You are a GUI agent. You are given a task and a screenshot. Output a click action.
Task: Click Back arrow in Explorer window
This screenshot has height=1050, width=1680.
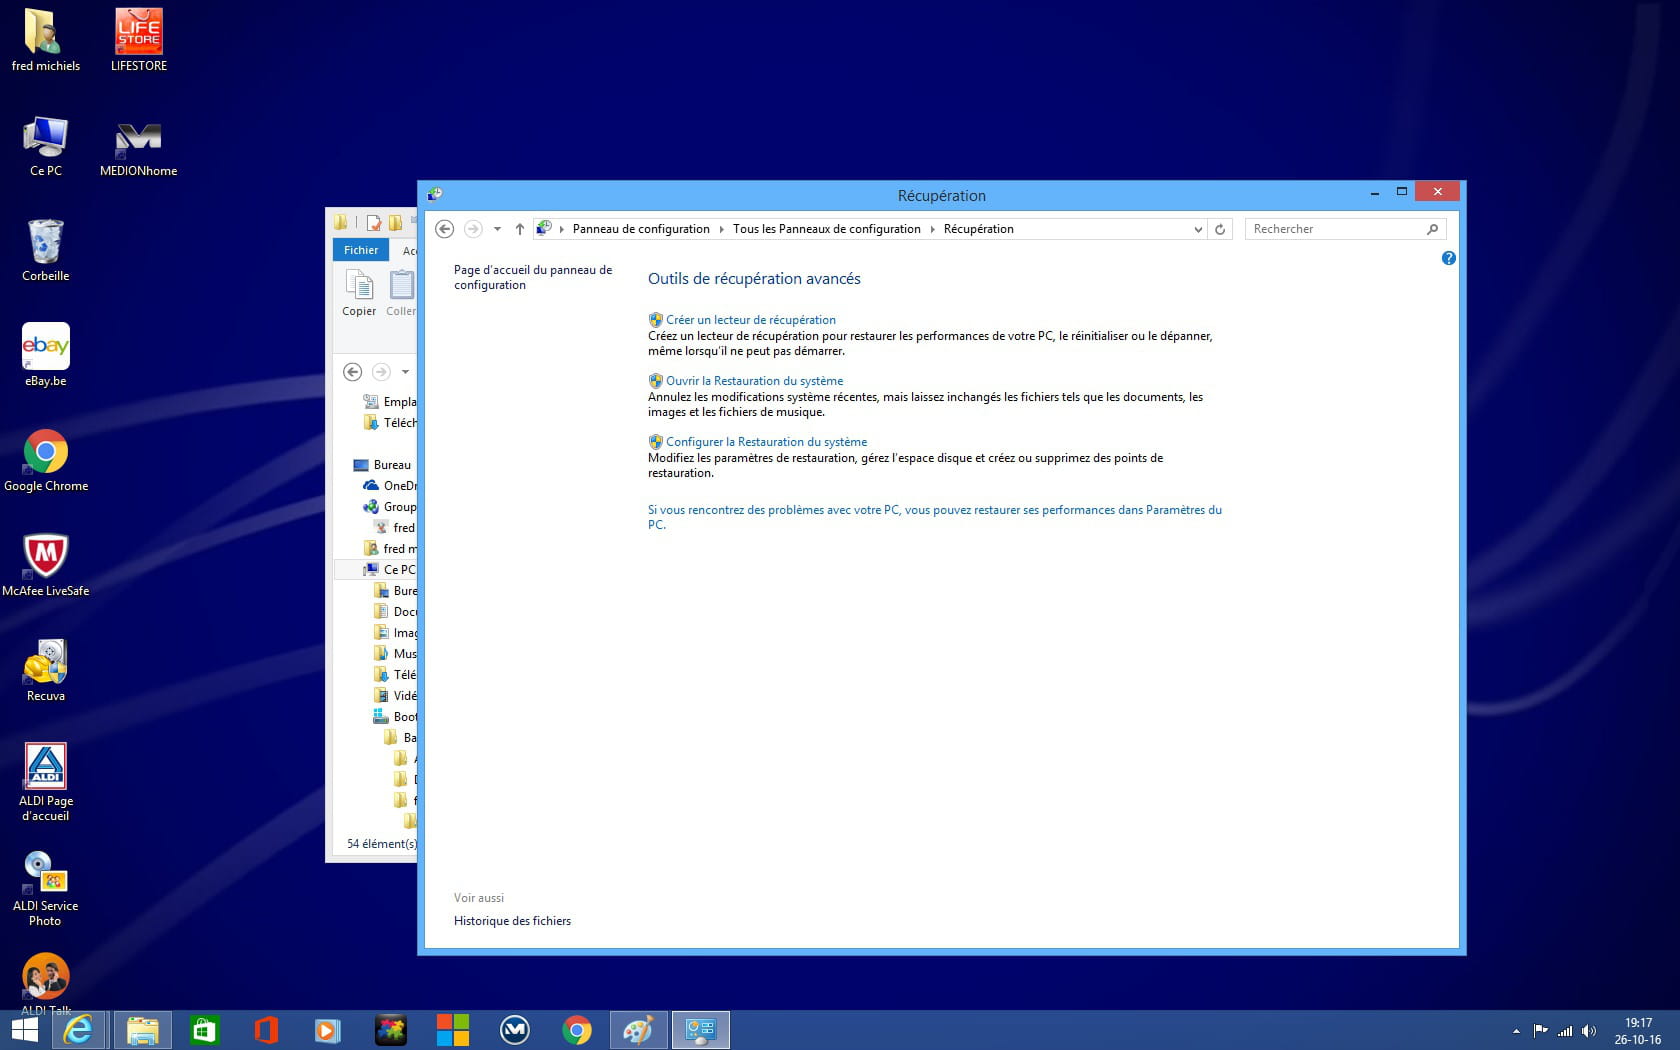tap(352, 372)
